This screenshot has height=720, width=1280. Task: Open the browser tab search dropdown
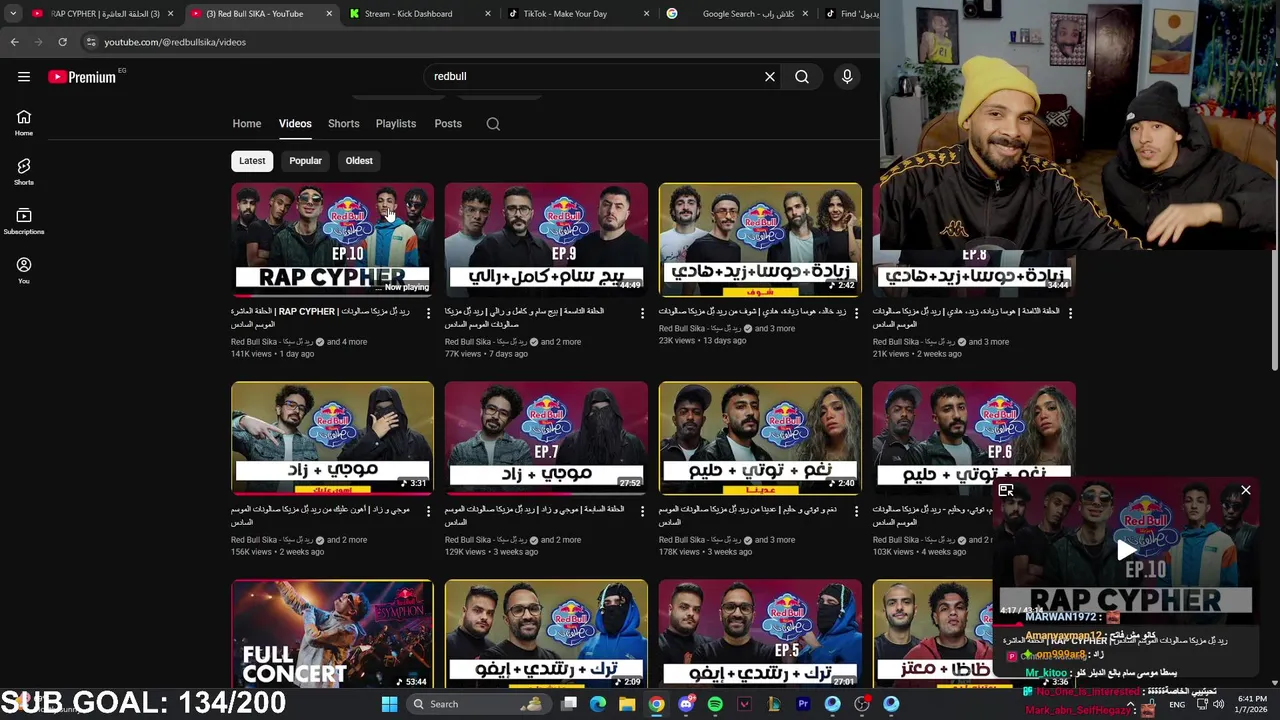[x=13, y=14]
